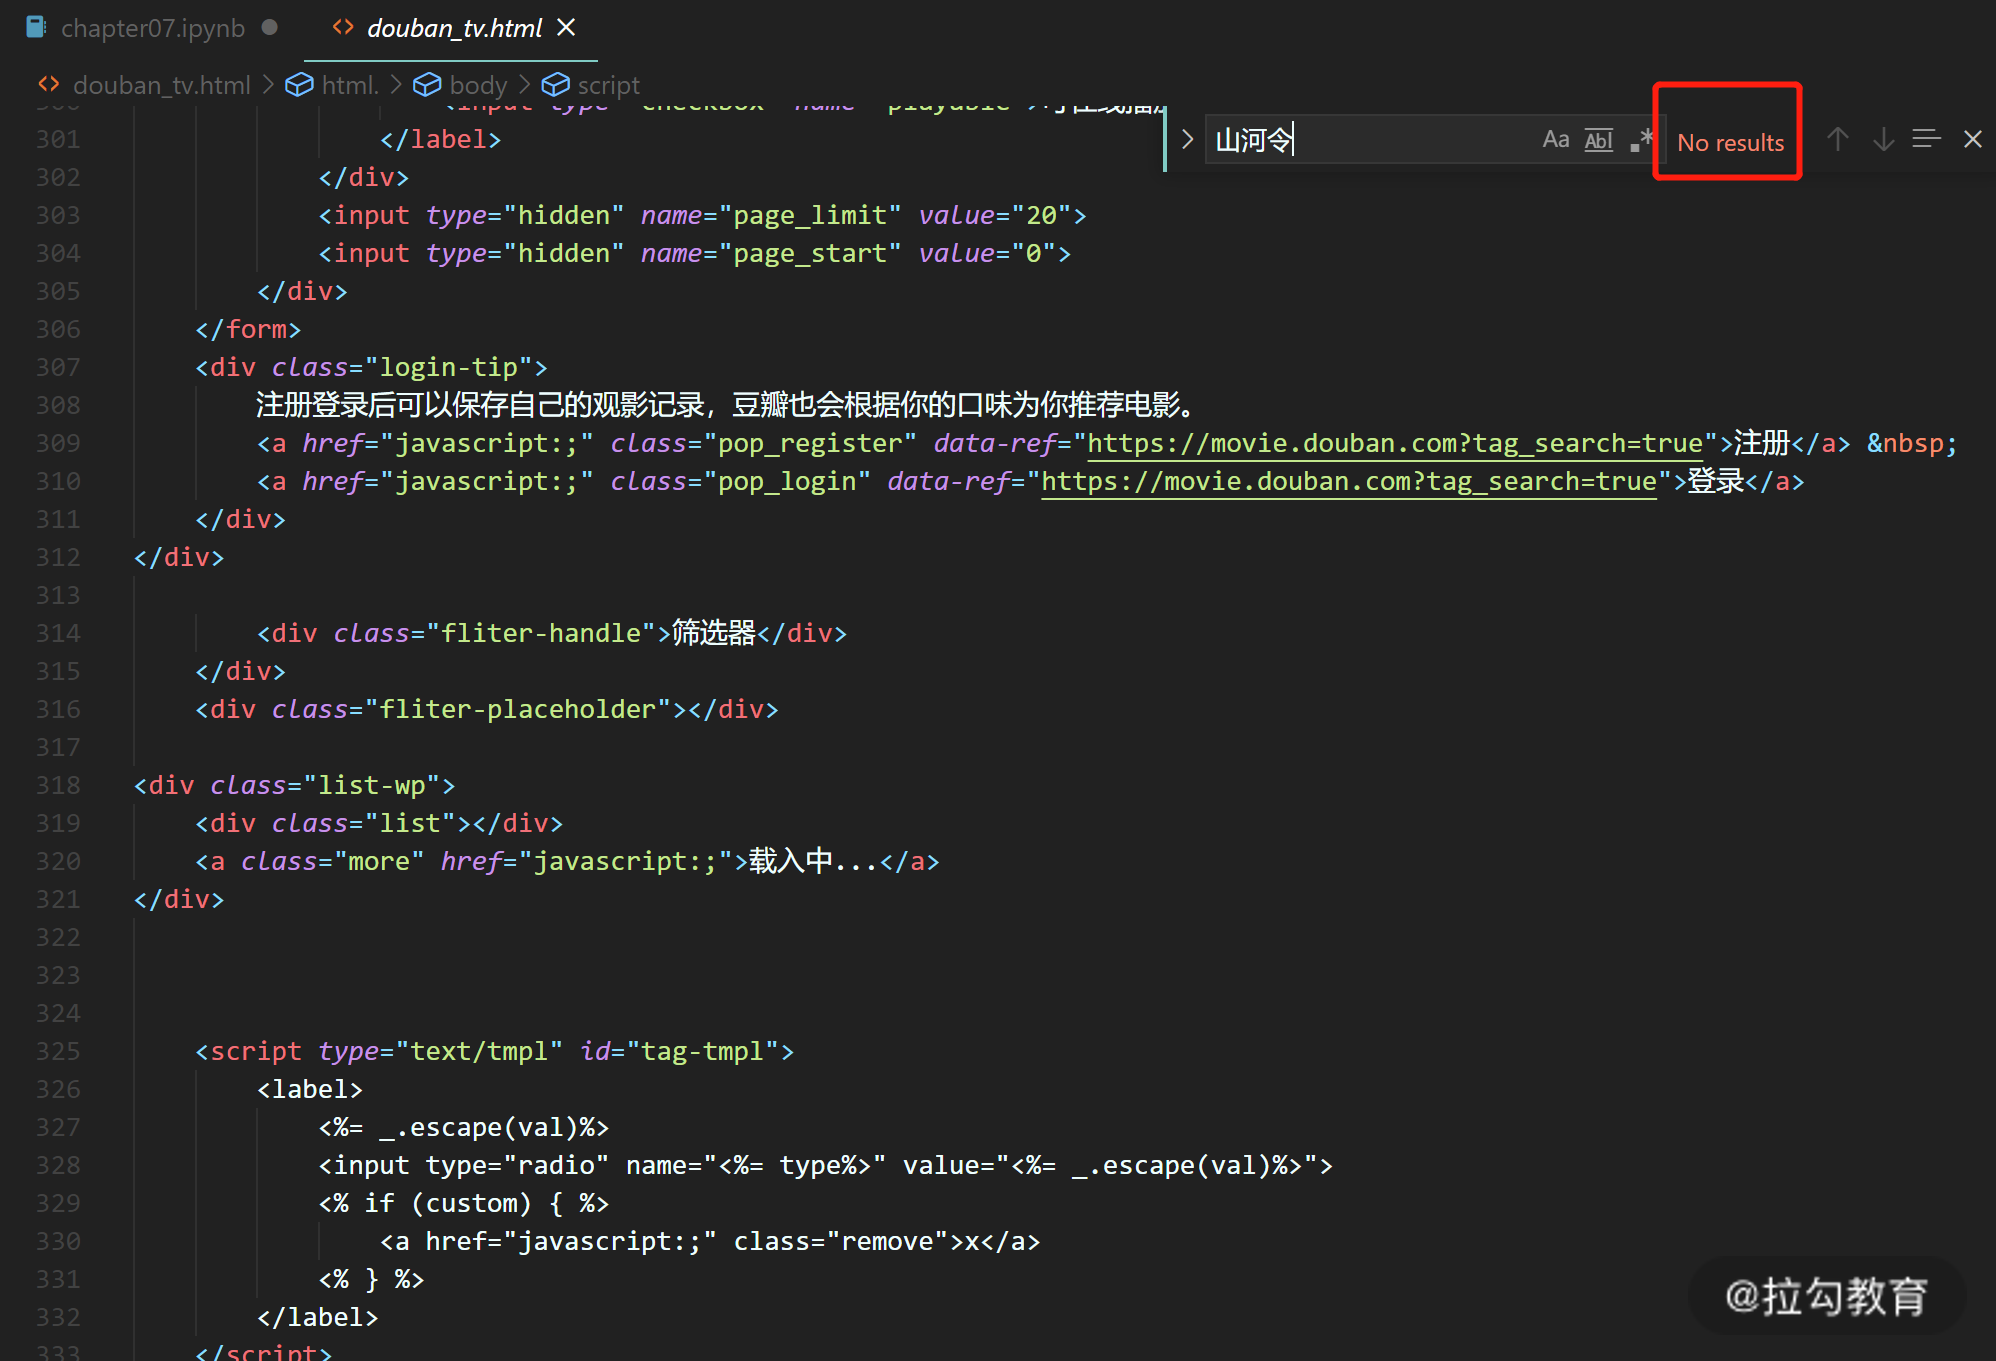Click the HTML file icon on douban_tv tab
The image size is (1996, 1361).
(x=343, y=27)
